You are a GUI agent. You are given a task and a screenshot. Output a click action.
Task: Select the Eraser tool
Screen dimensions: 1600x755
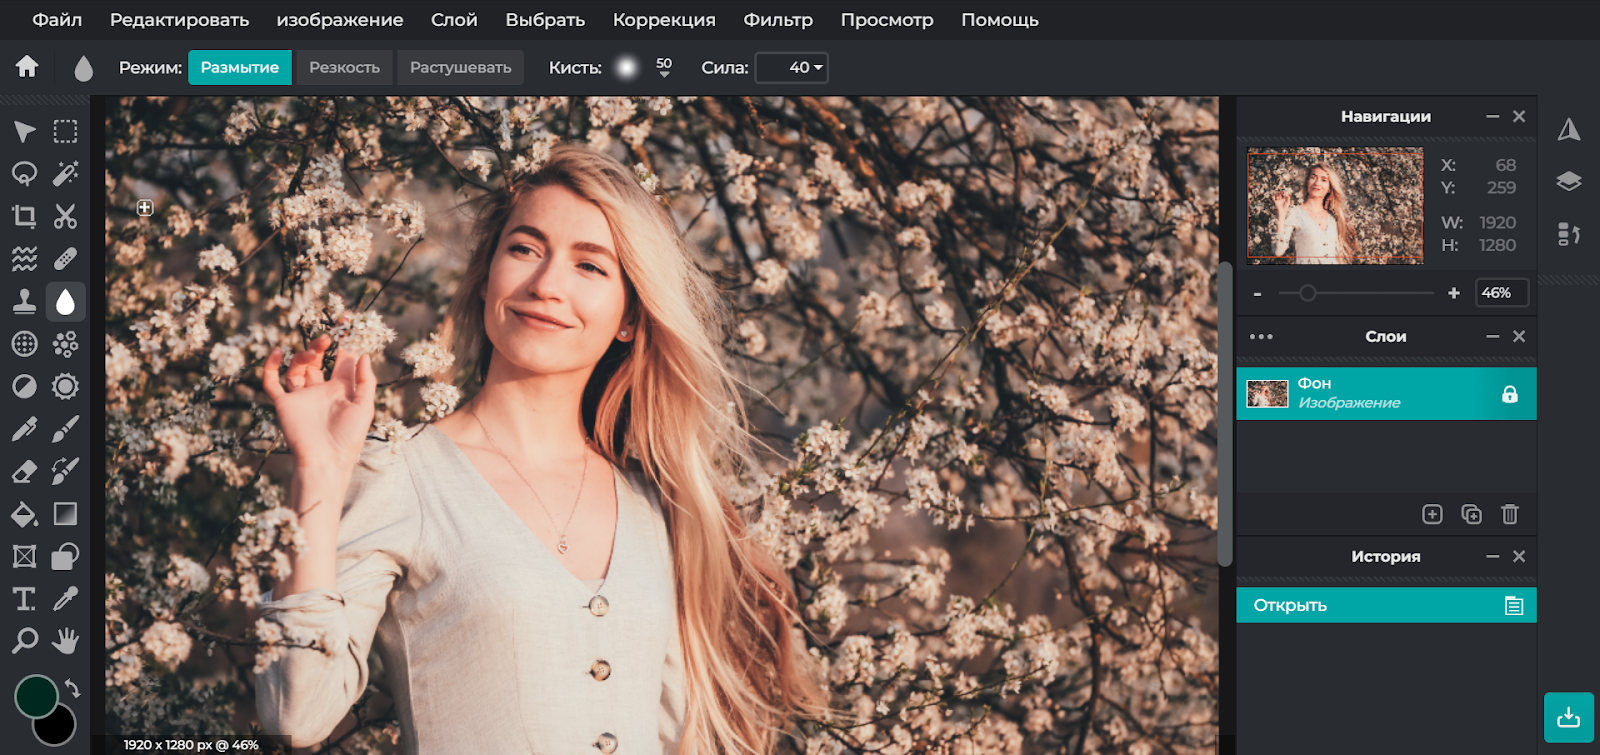coord(24,472)
